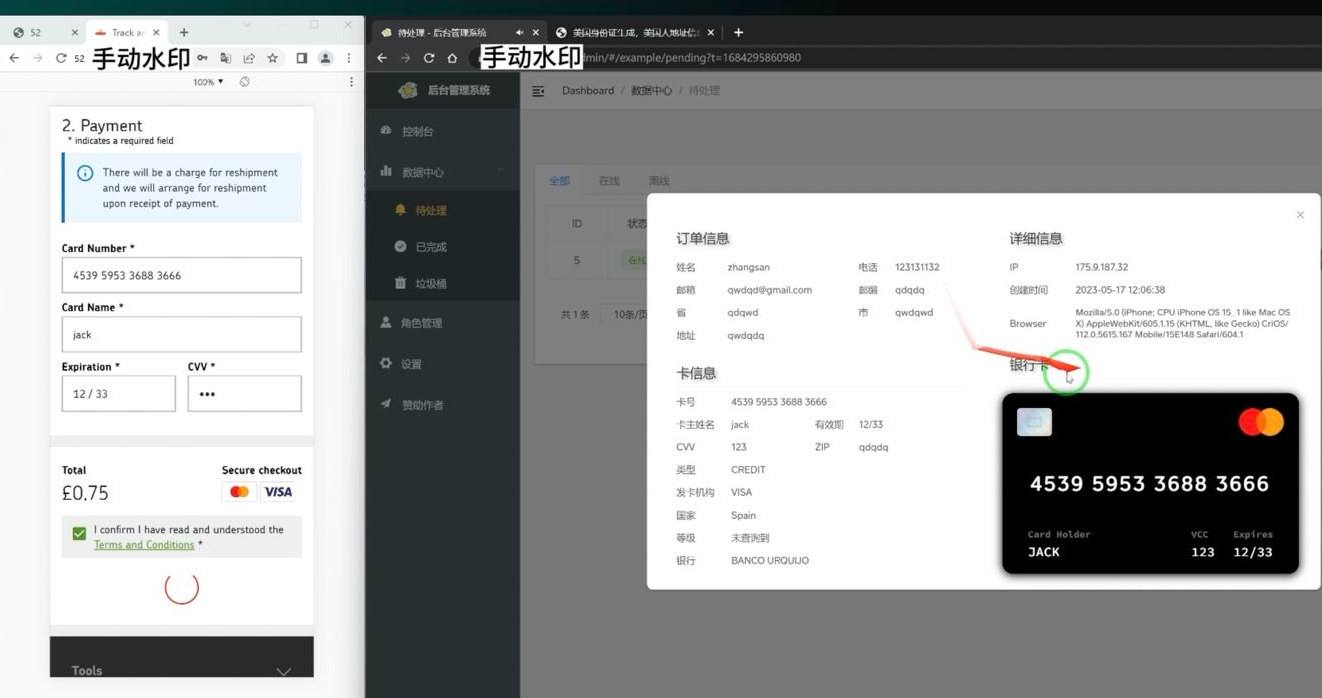Mute the audio on the 待处理 tab

pos(519,33)
